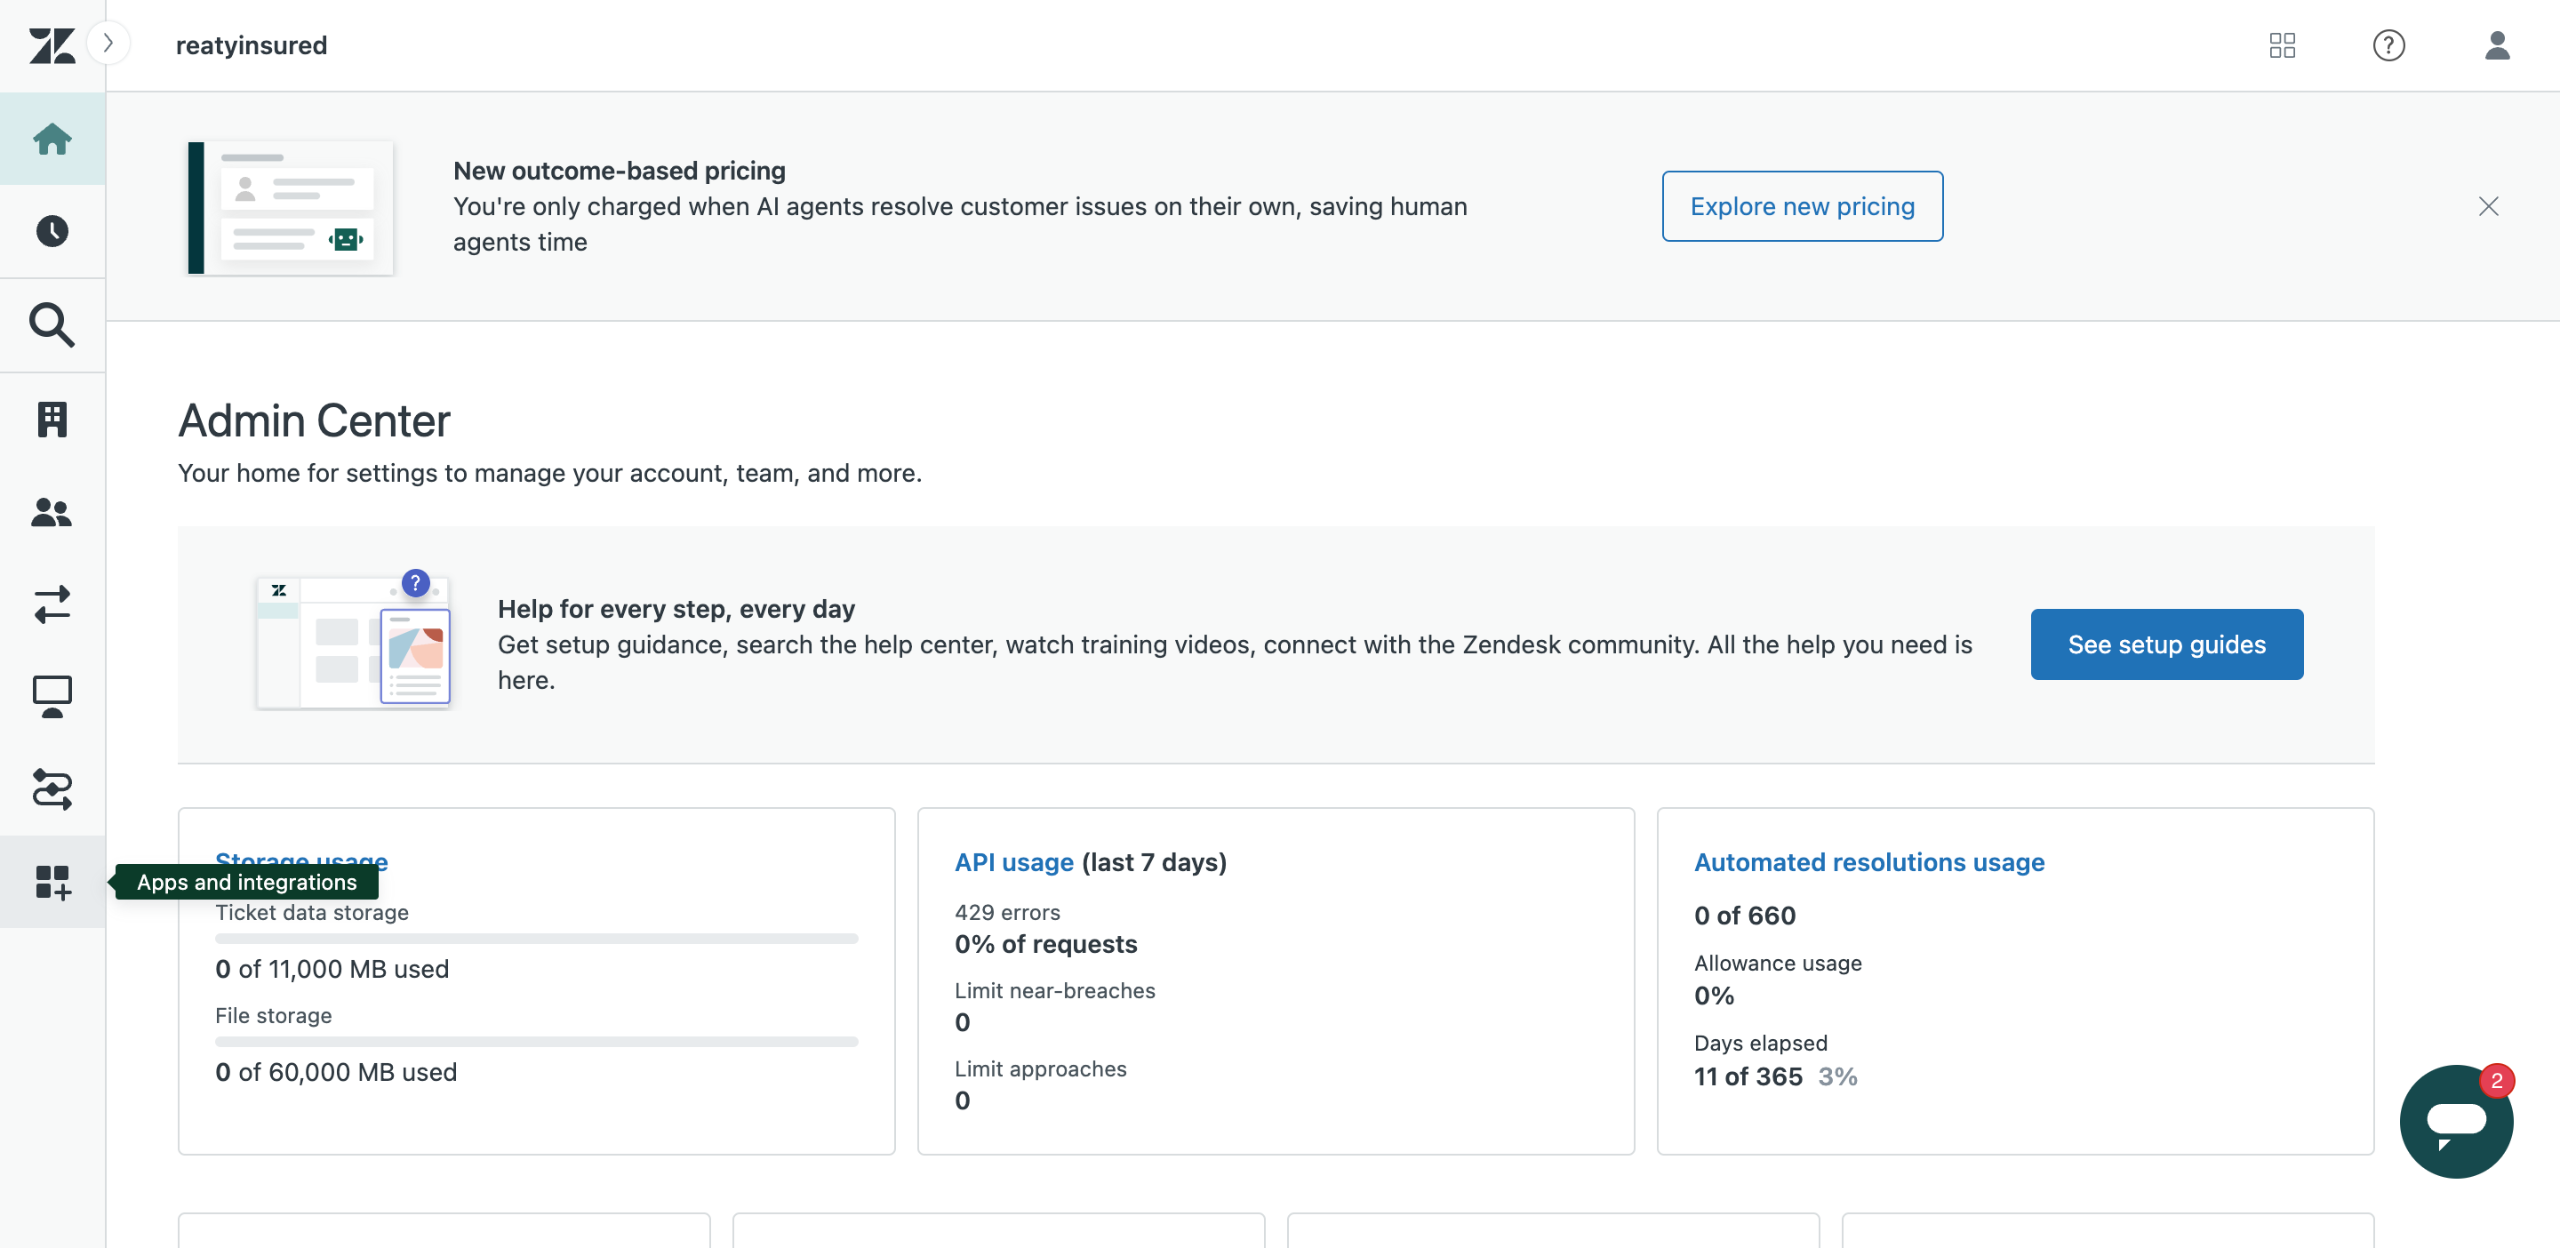2560x1248 pixels.
Task: Click the reatyinsured account name
Action: [x=251, y=45]
